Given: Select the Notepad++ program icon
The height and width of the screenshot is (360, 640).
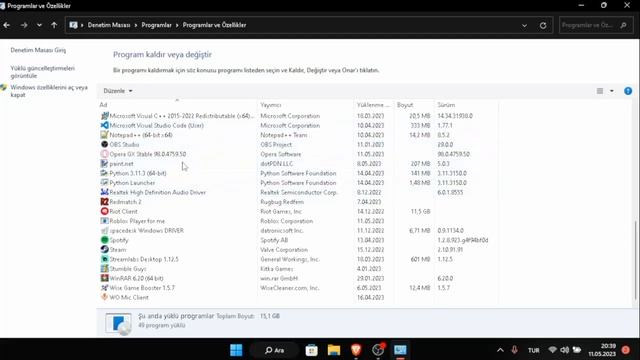Looking at the screenshot, I should [x=104, y=135].
